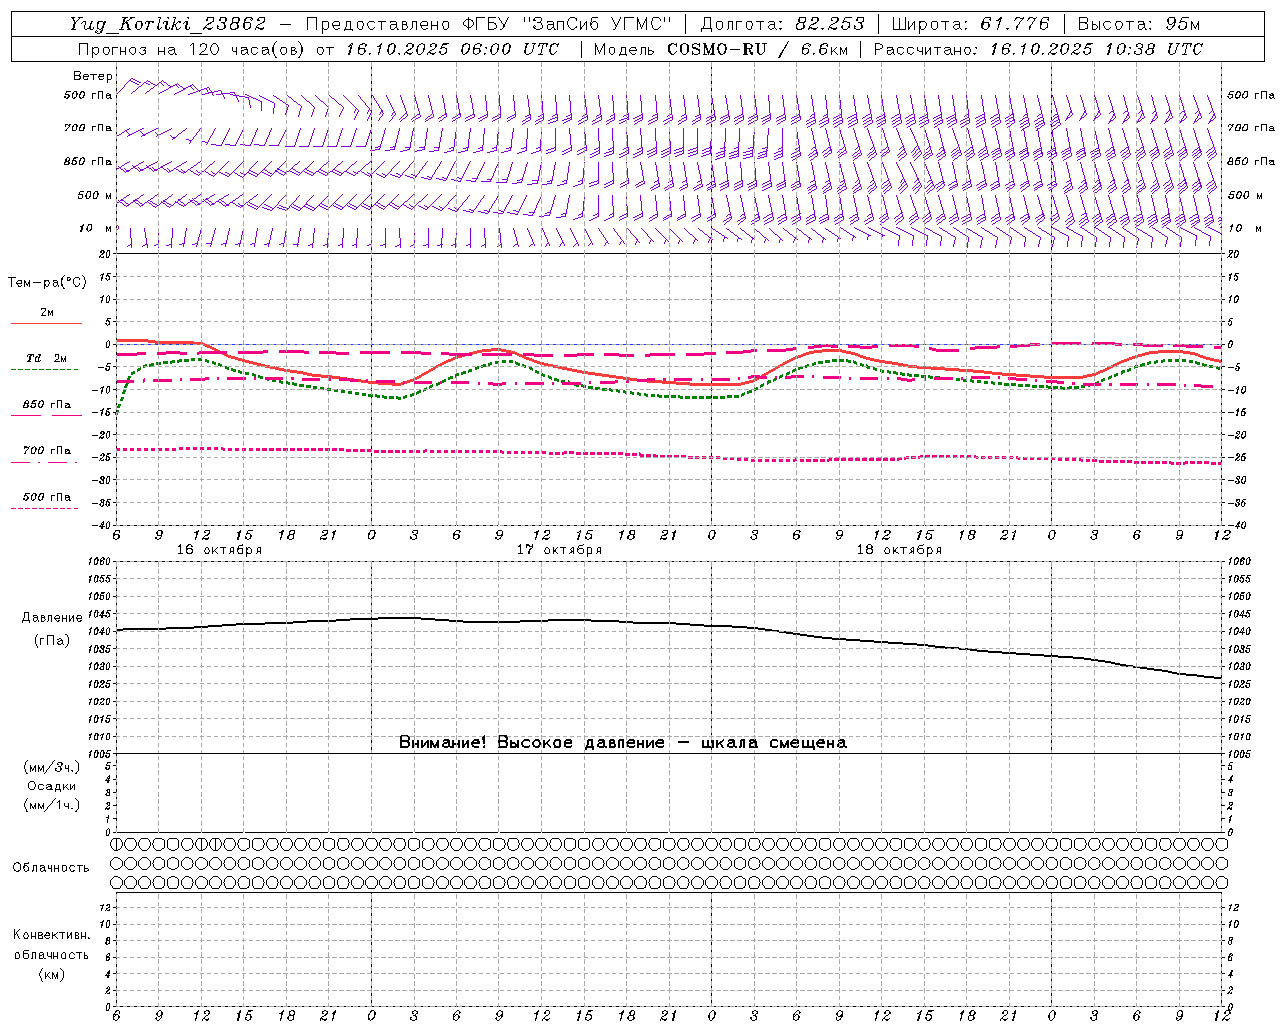Screen dimensions: 1280x1024
Task: Click the station name Yug_Korliki_23862
Action: [168, 24]
